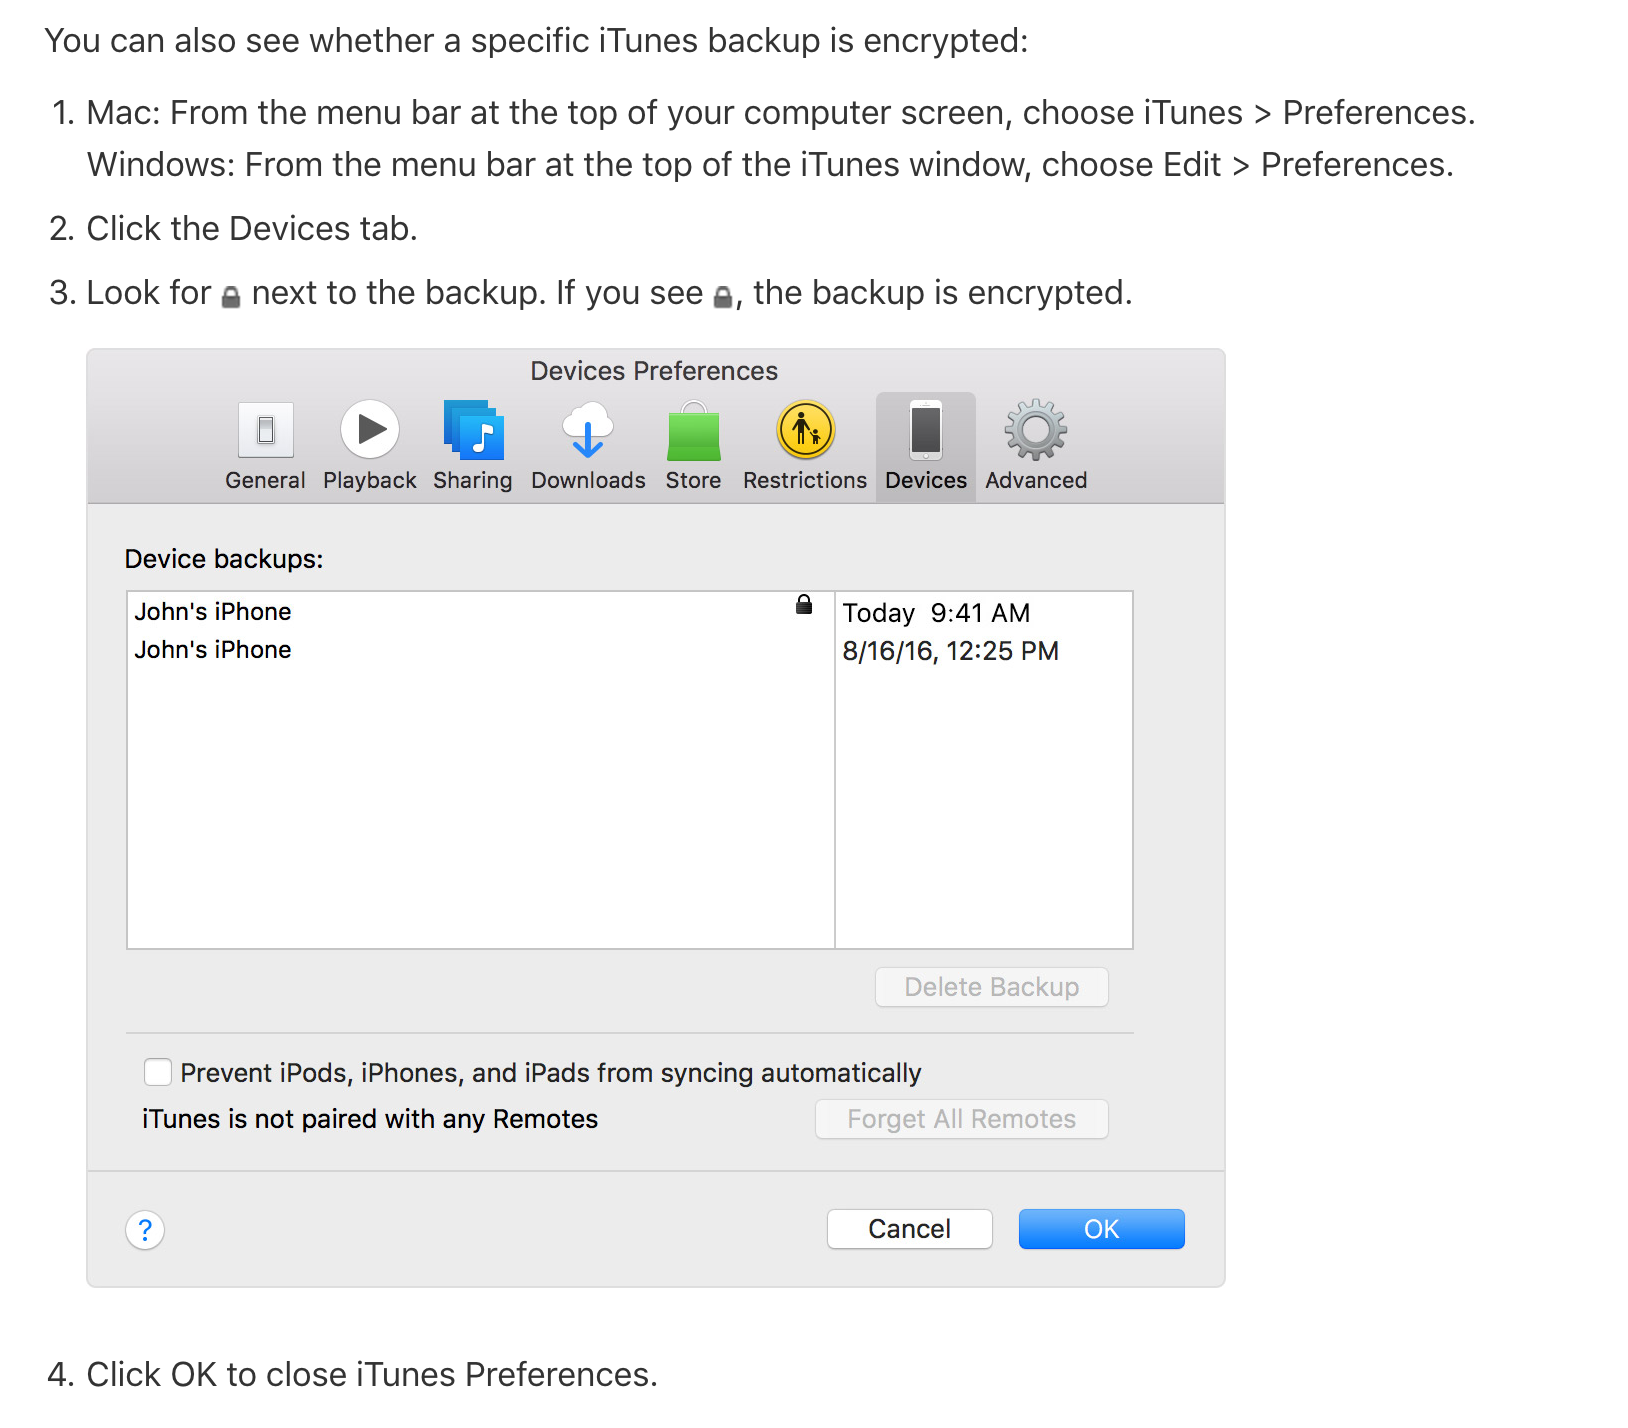This screenshot has width=1628, height=1428.
Task: Switch to the Sharing tab label
Action: point(473,480)
